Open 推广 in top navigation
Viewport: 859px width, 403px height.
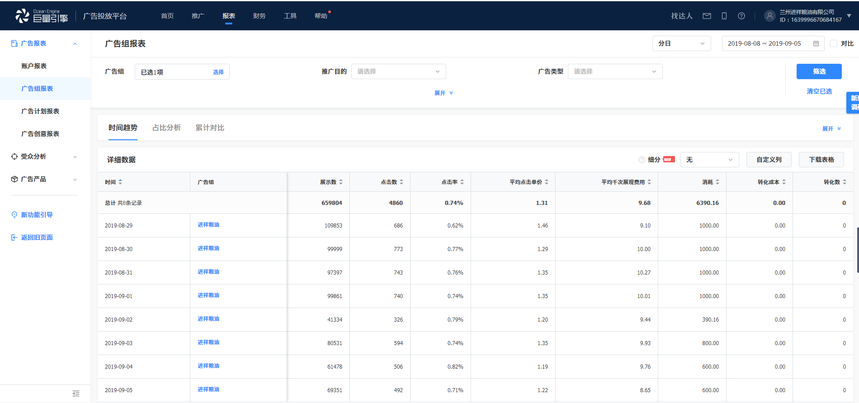[198, 16]
